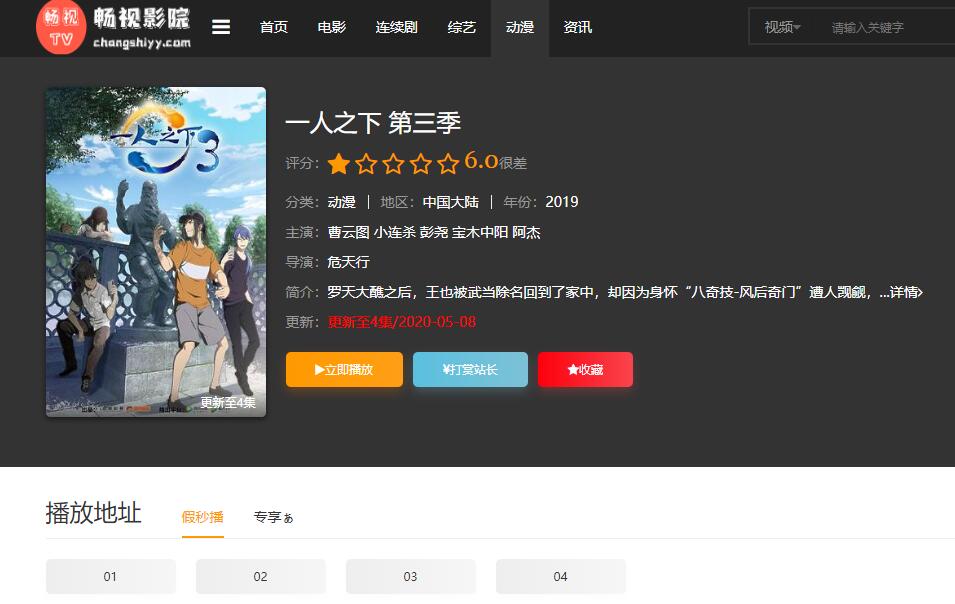The image size is (955, 604).
Task: Click actor name 阿杰
Action: (526, 233)
